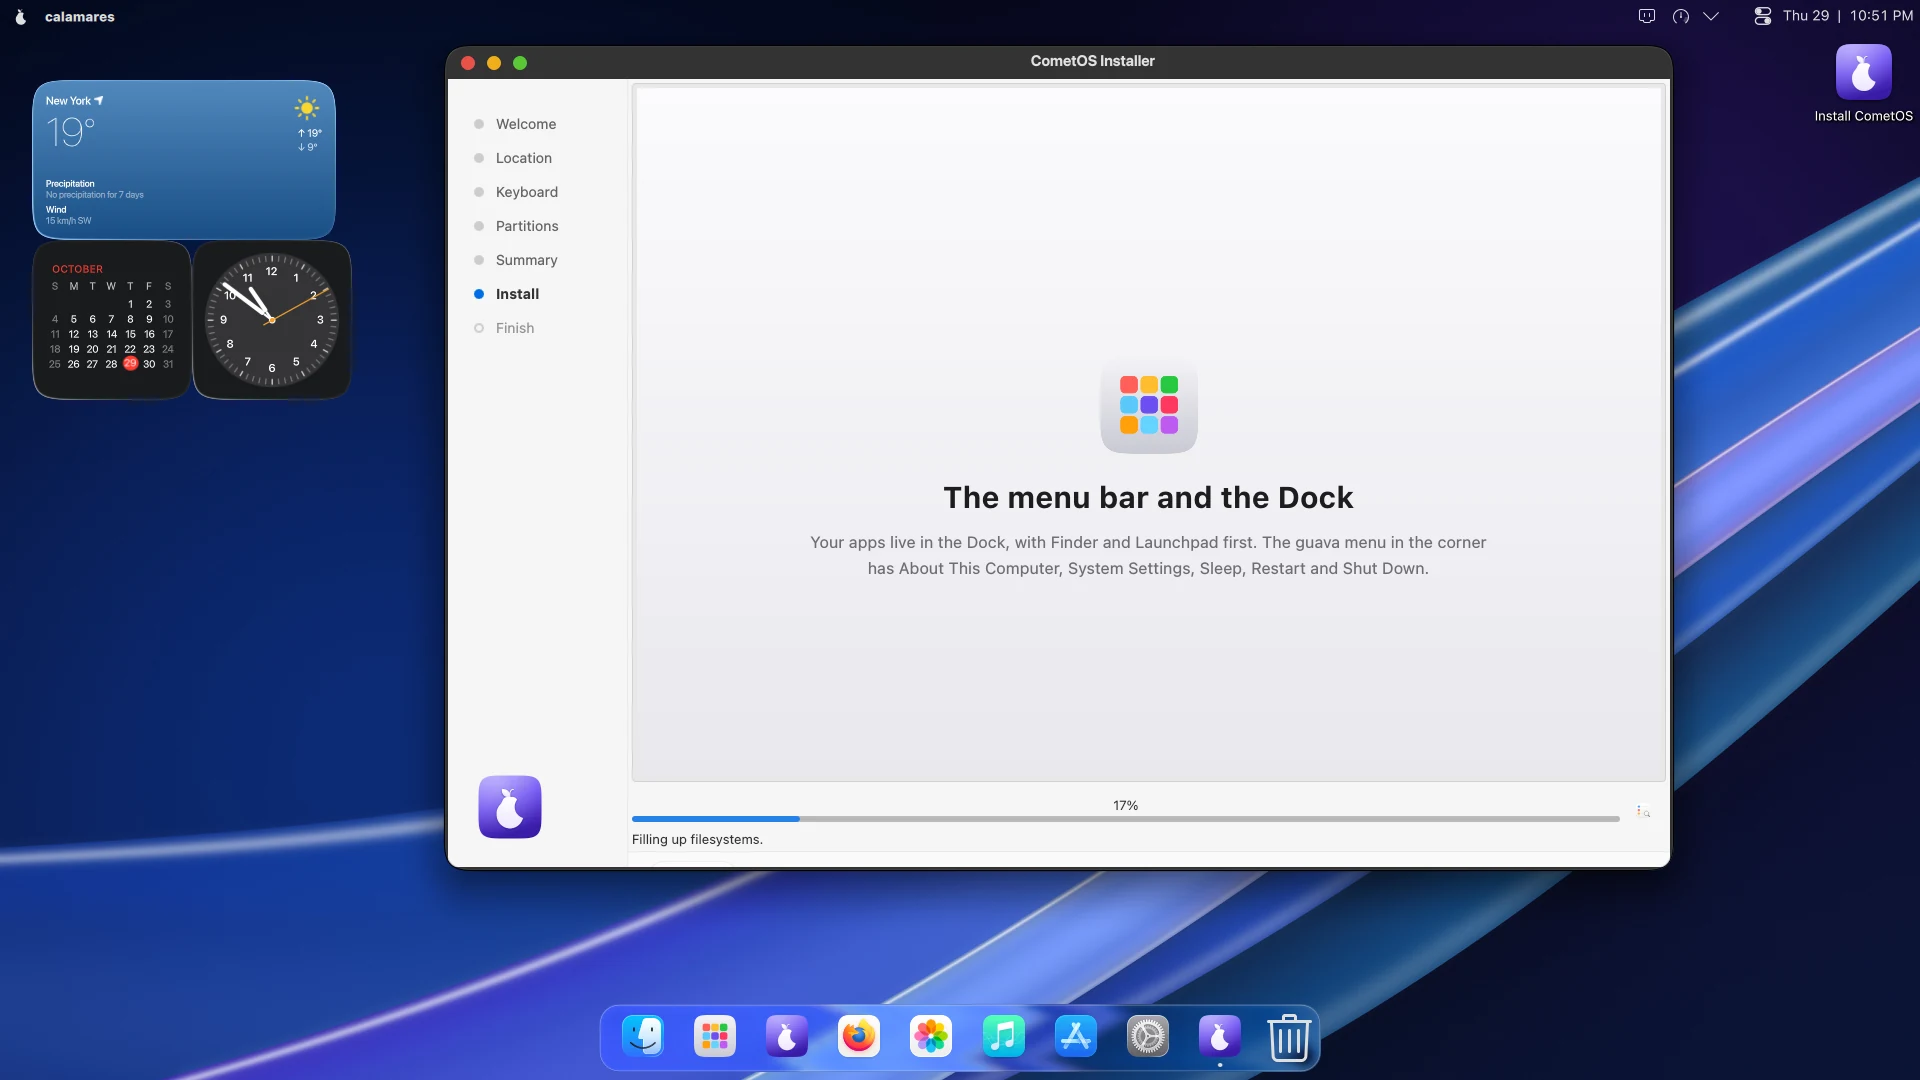Screen dimensions: 1920x1080
Task: Select the Install step in sidebar
Action: [x=517, y=294]
